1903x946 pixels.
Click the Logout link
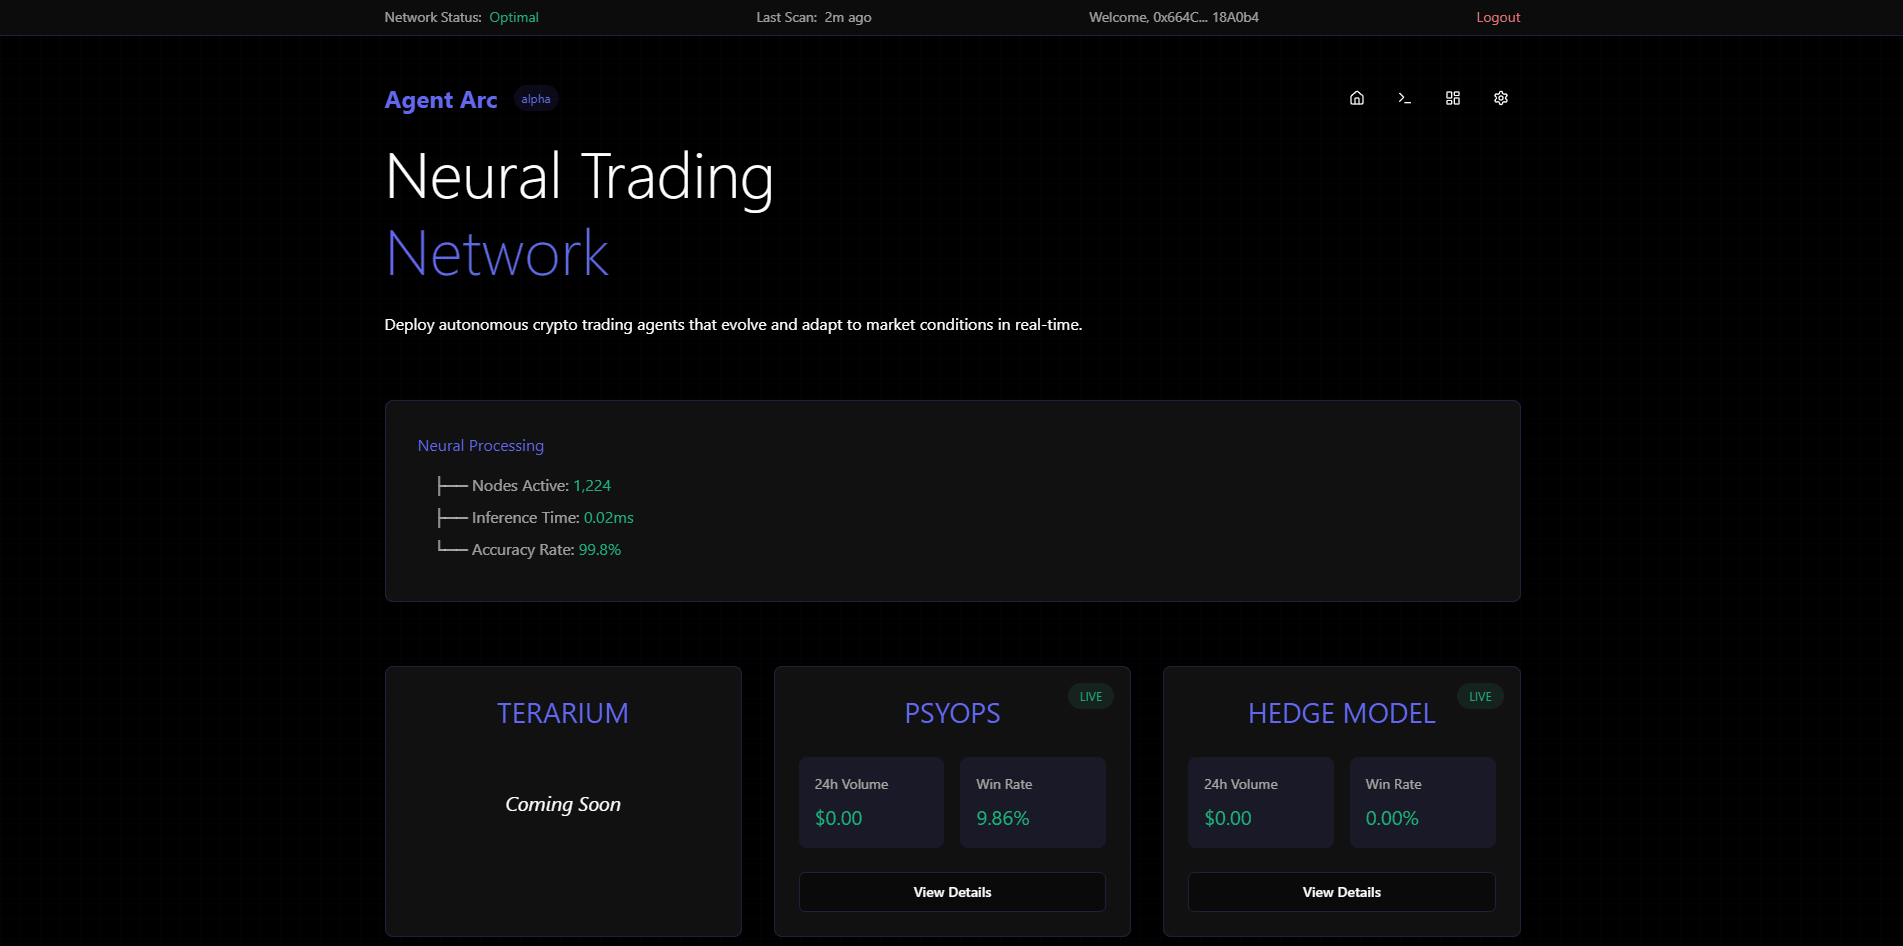pos(1497,17)
